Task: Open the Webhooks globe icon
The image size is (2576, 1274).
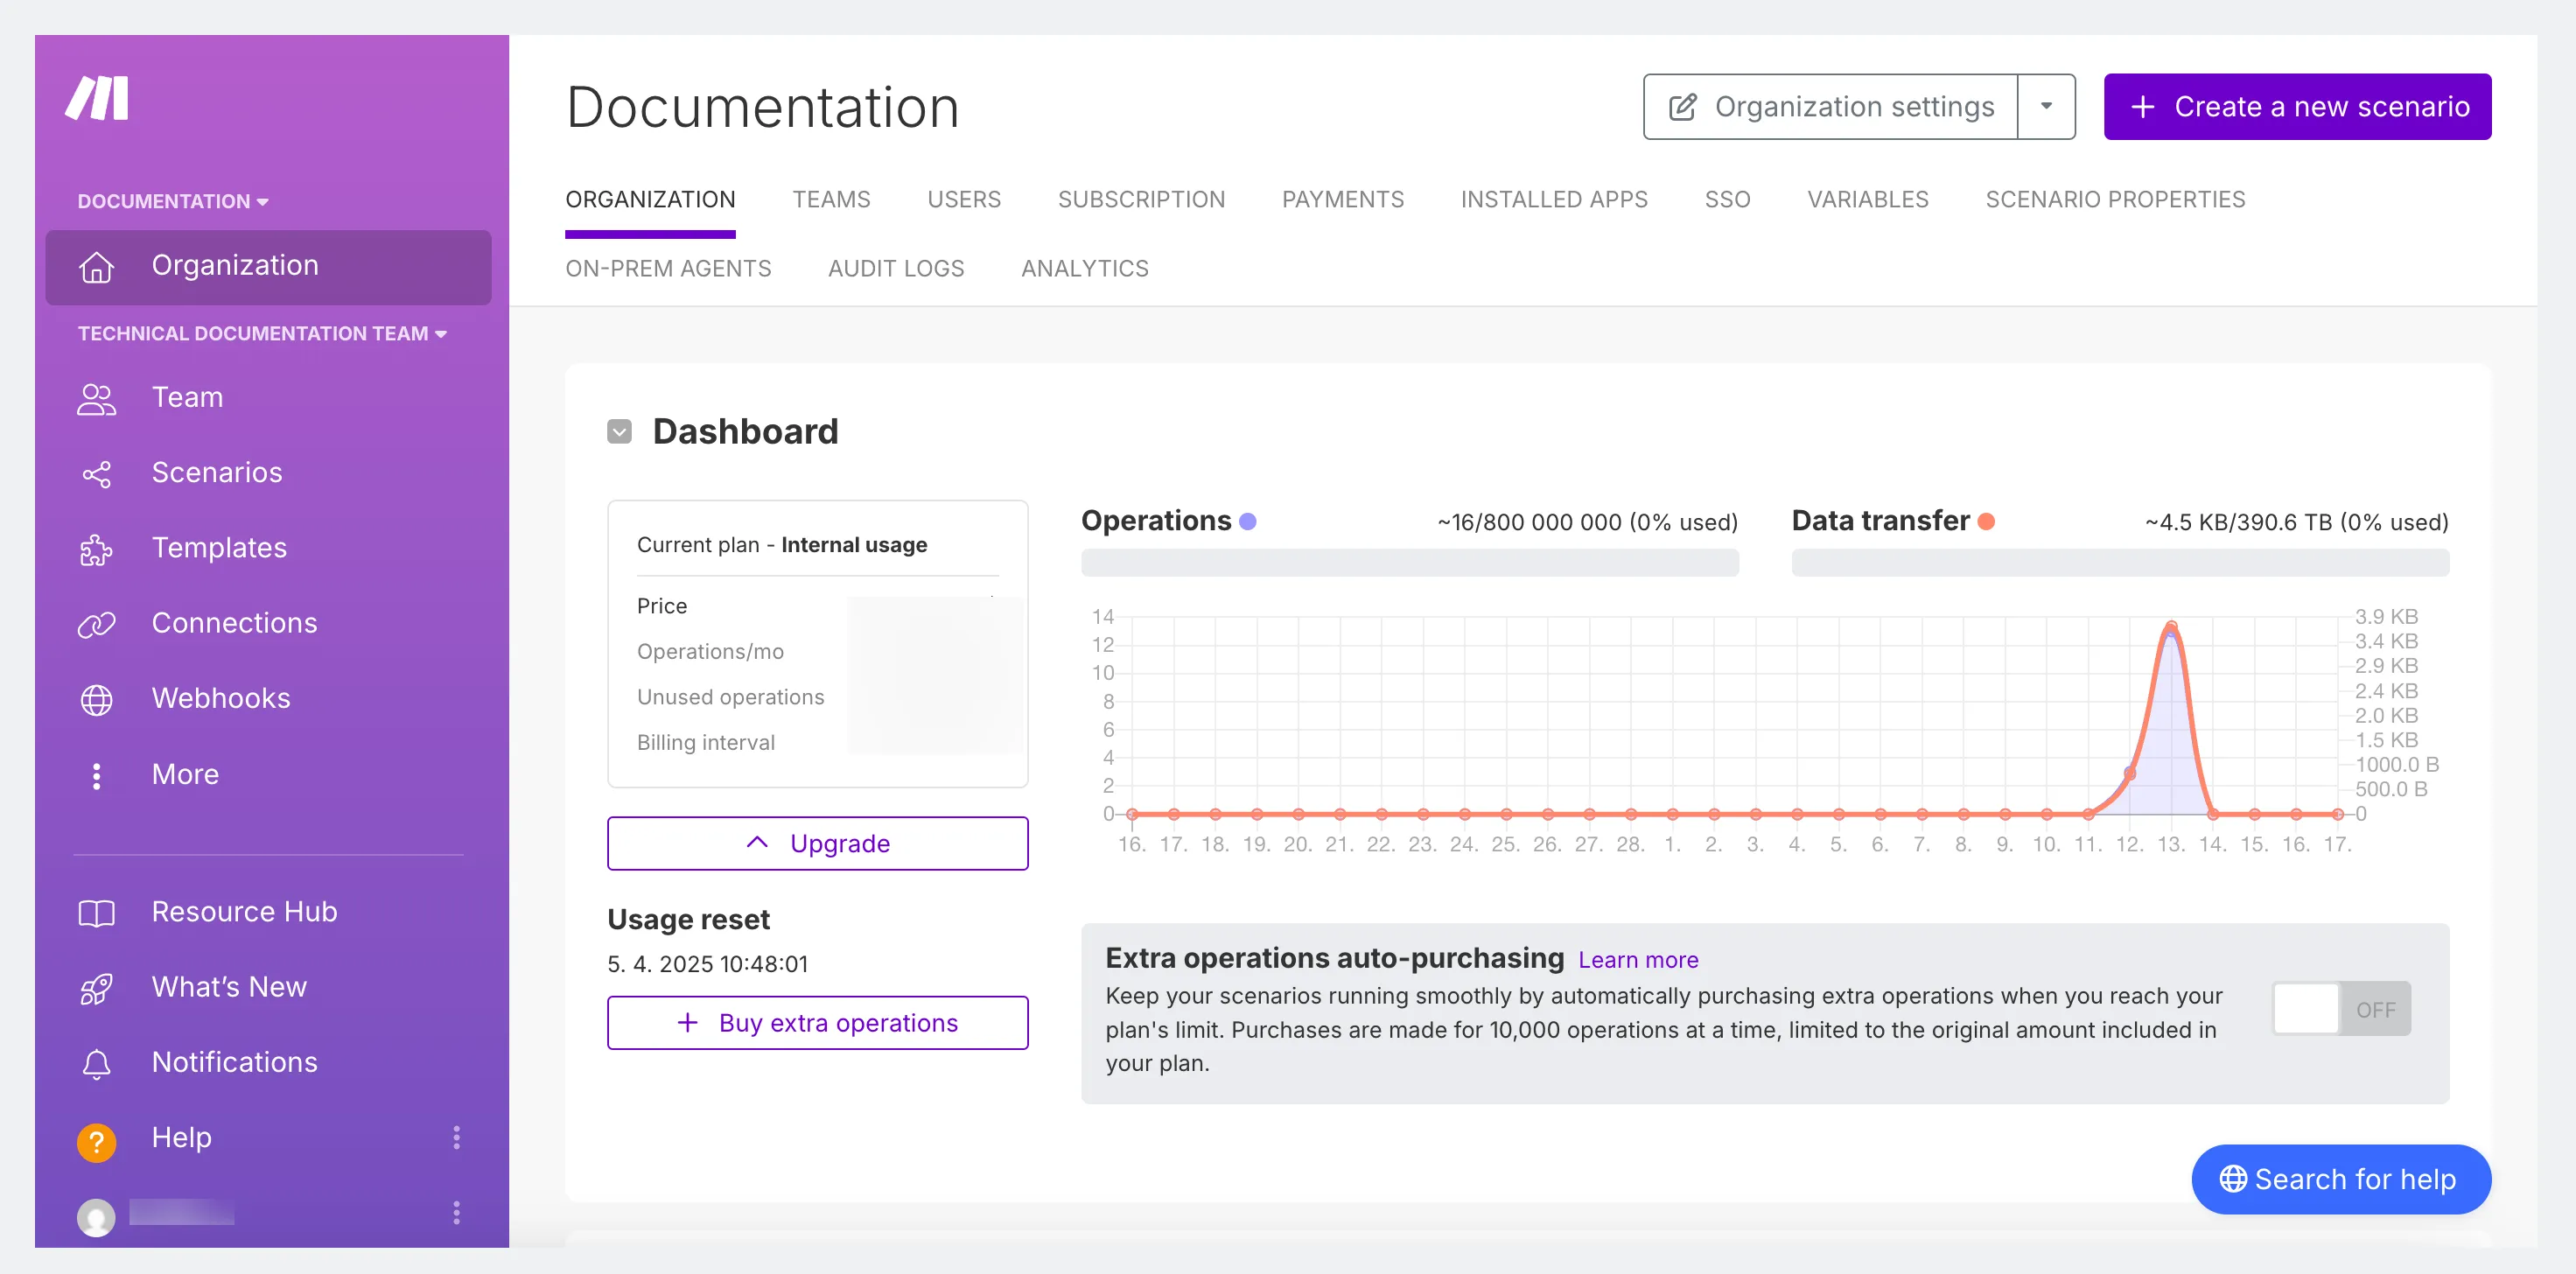Action: click(x=96, y=699)
